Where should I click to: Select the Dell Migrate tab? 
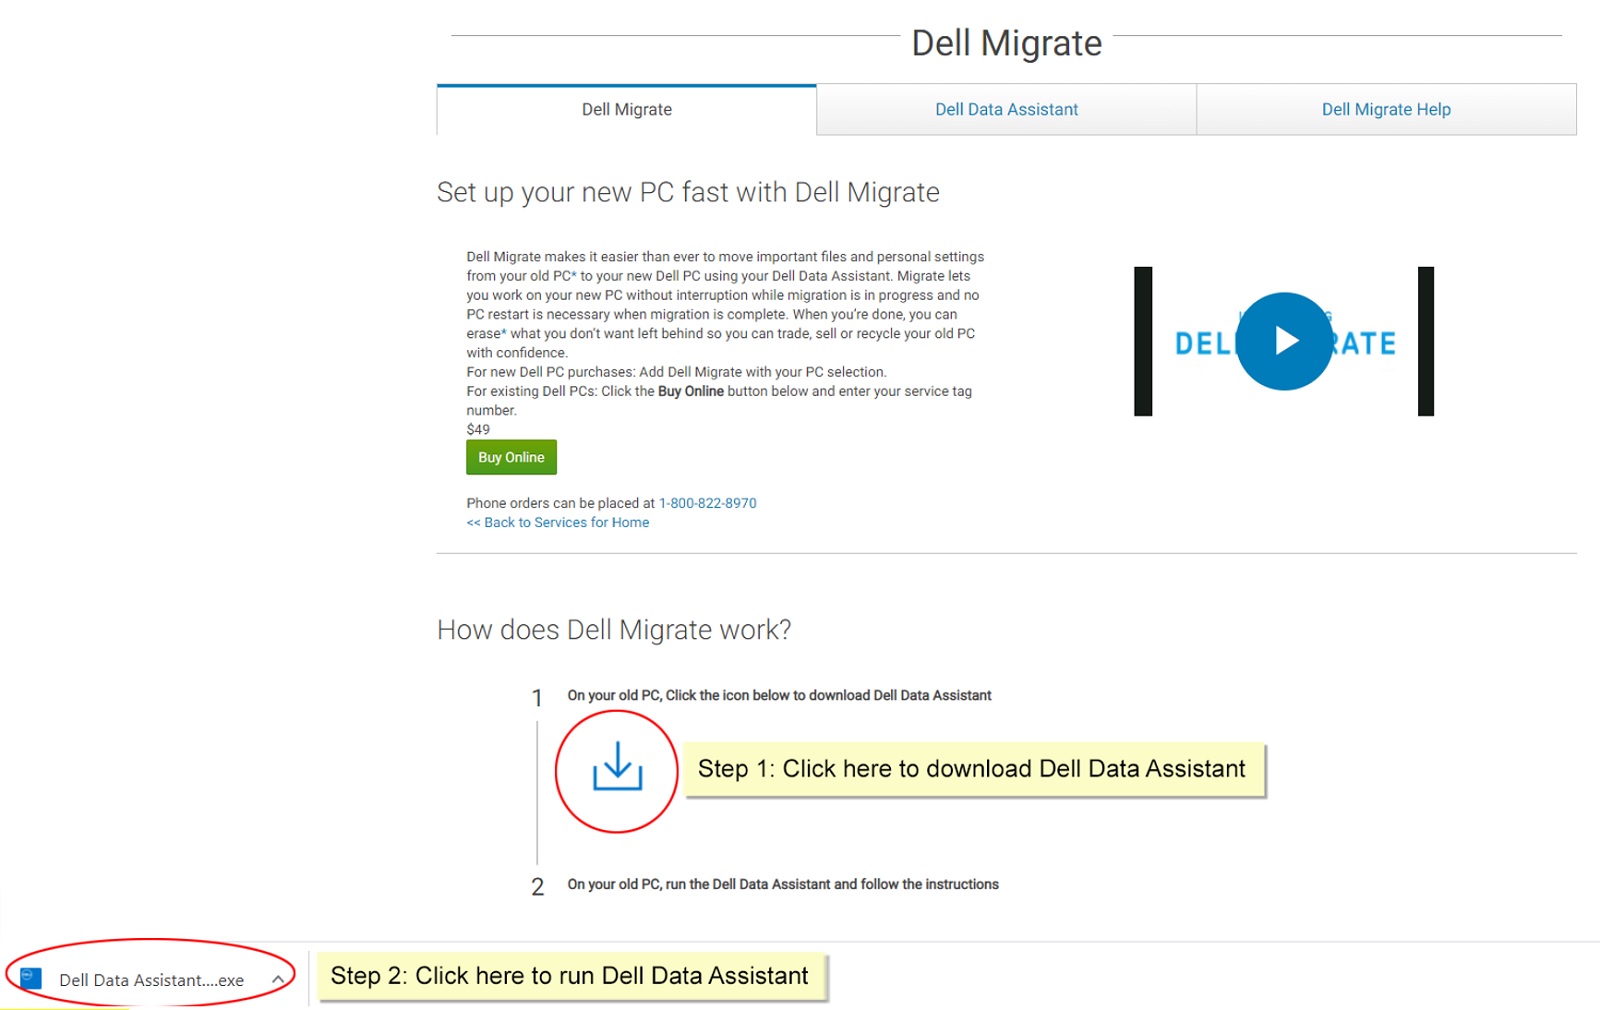[626, 109]
